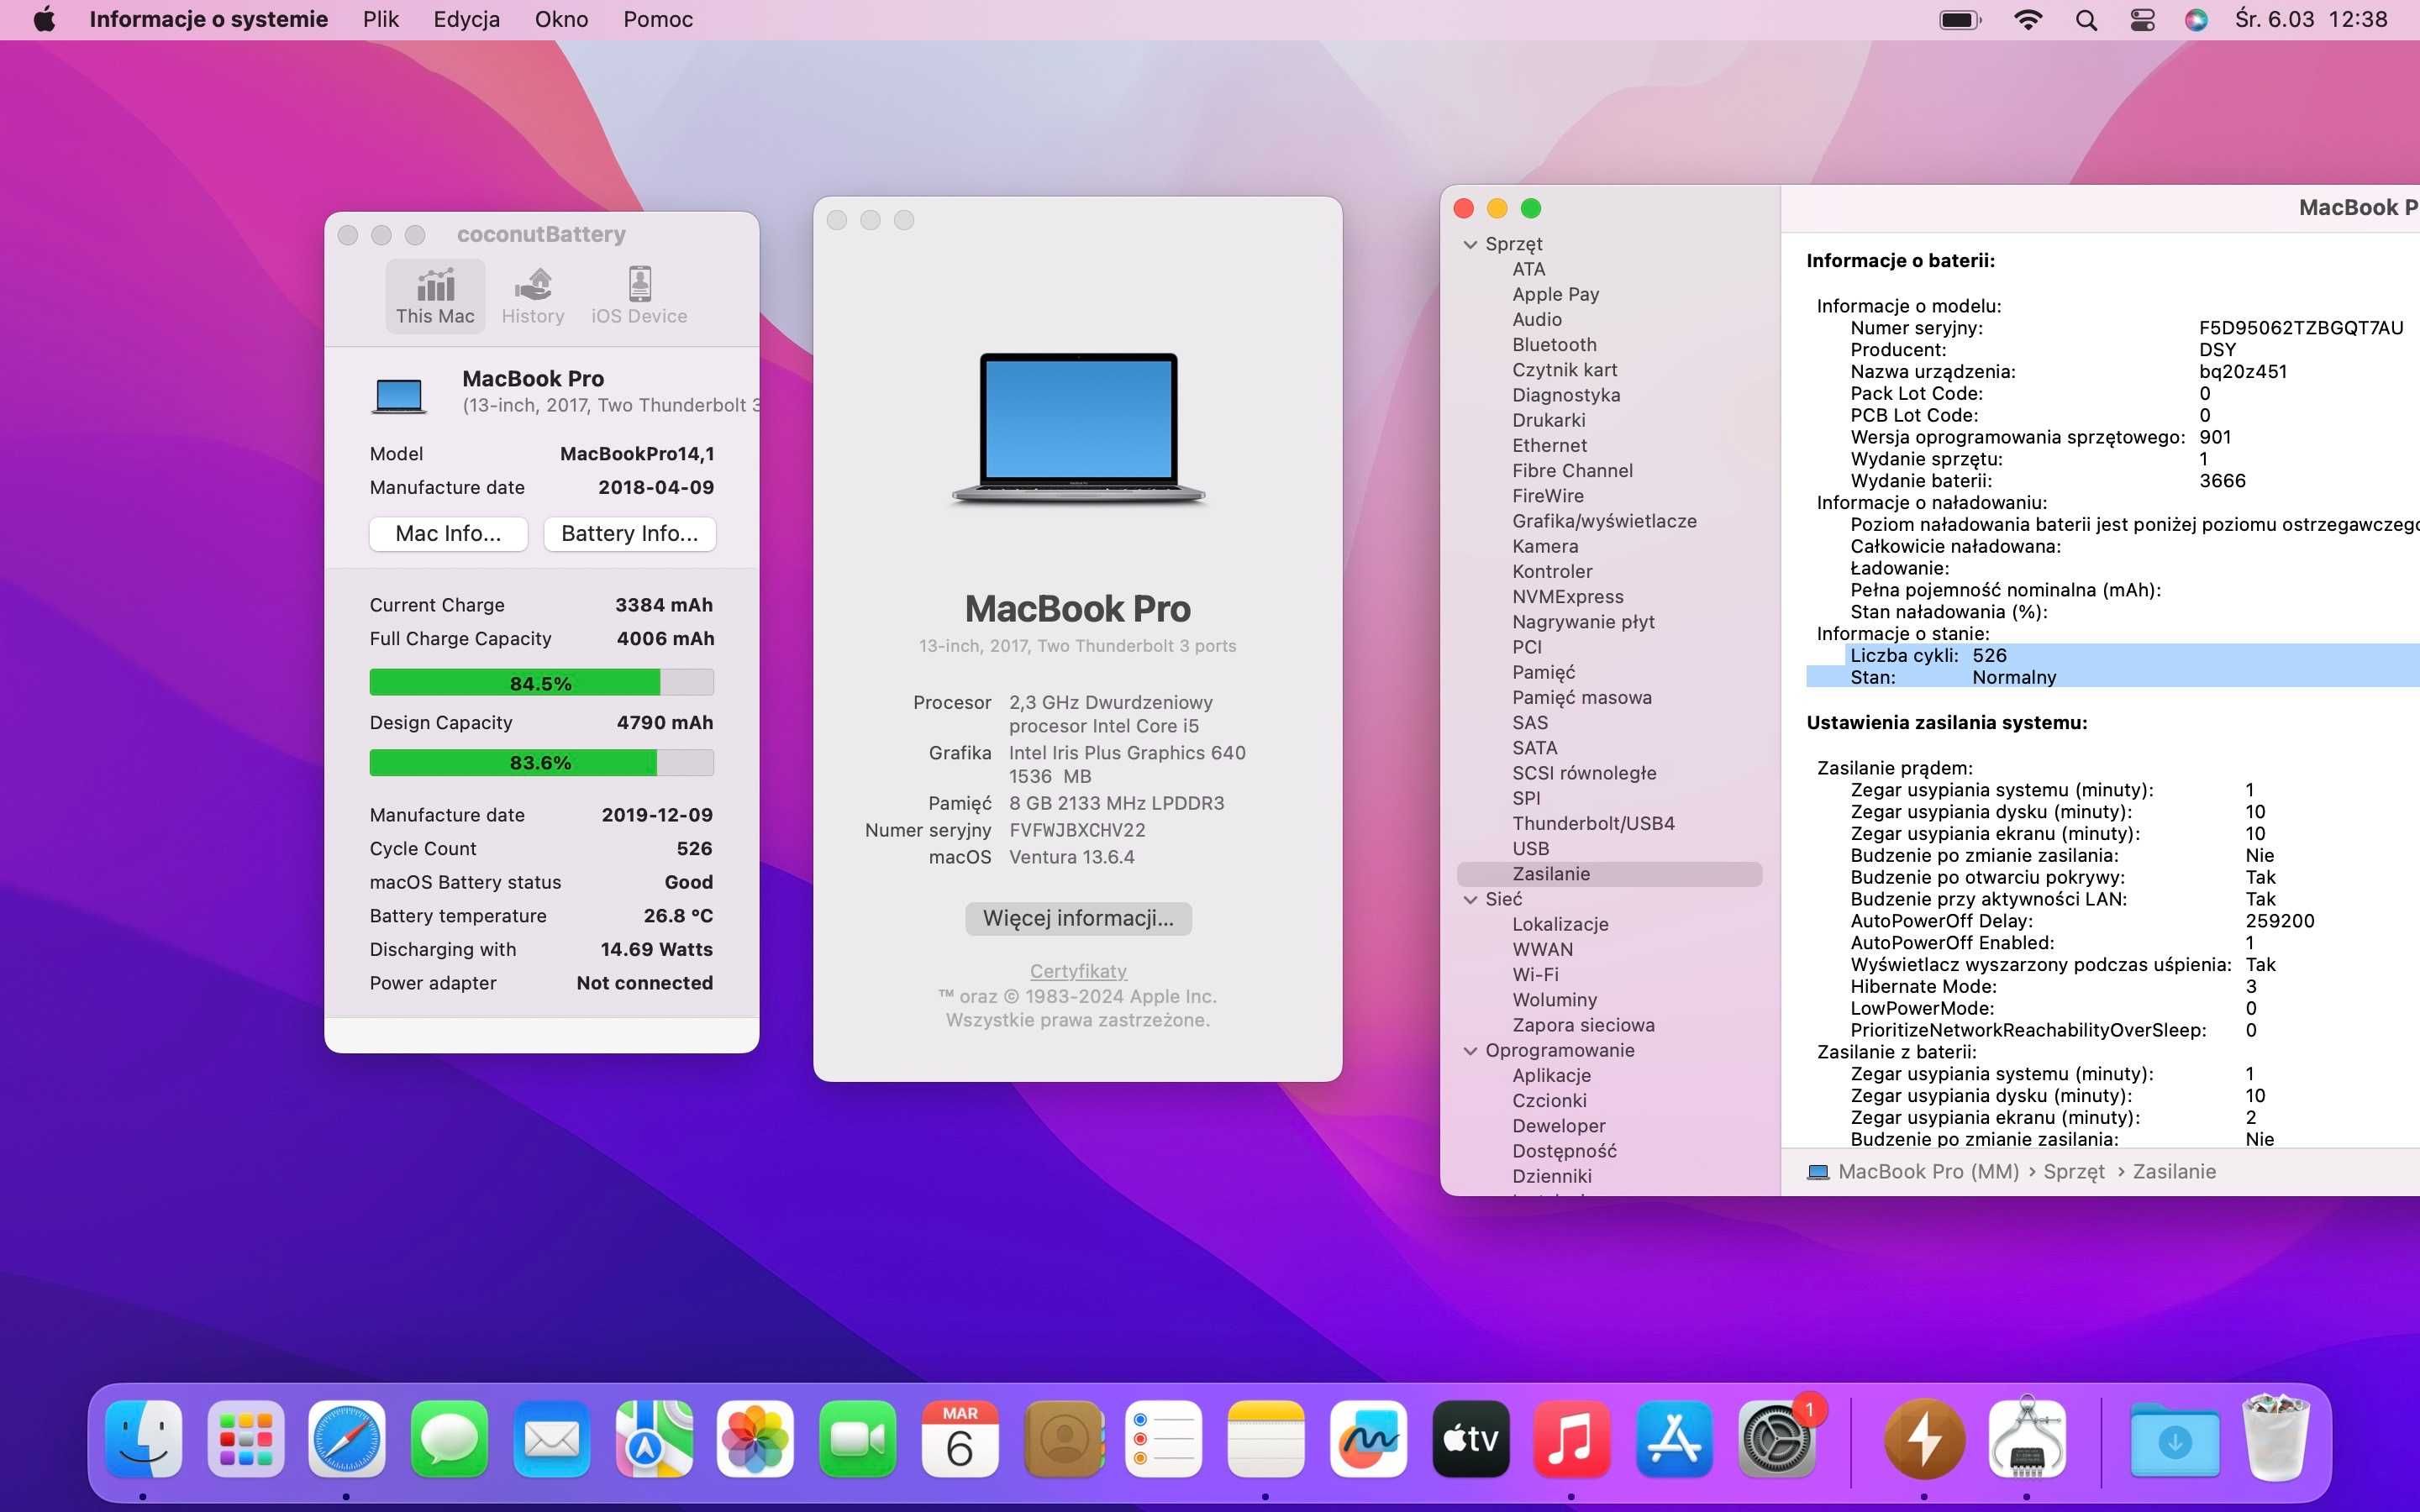
Task: Open Control Center icon in menu bar
Action: click(2142, 20)
